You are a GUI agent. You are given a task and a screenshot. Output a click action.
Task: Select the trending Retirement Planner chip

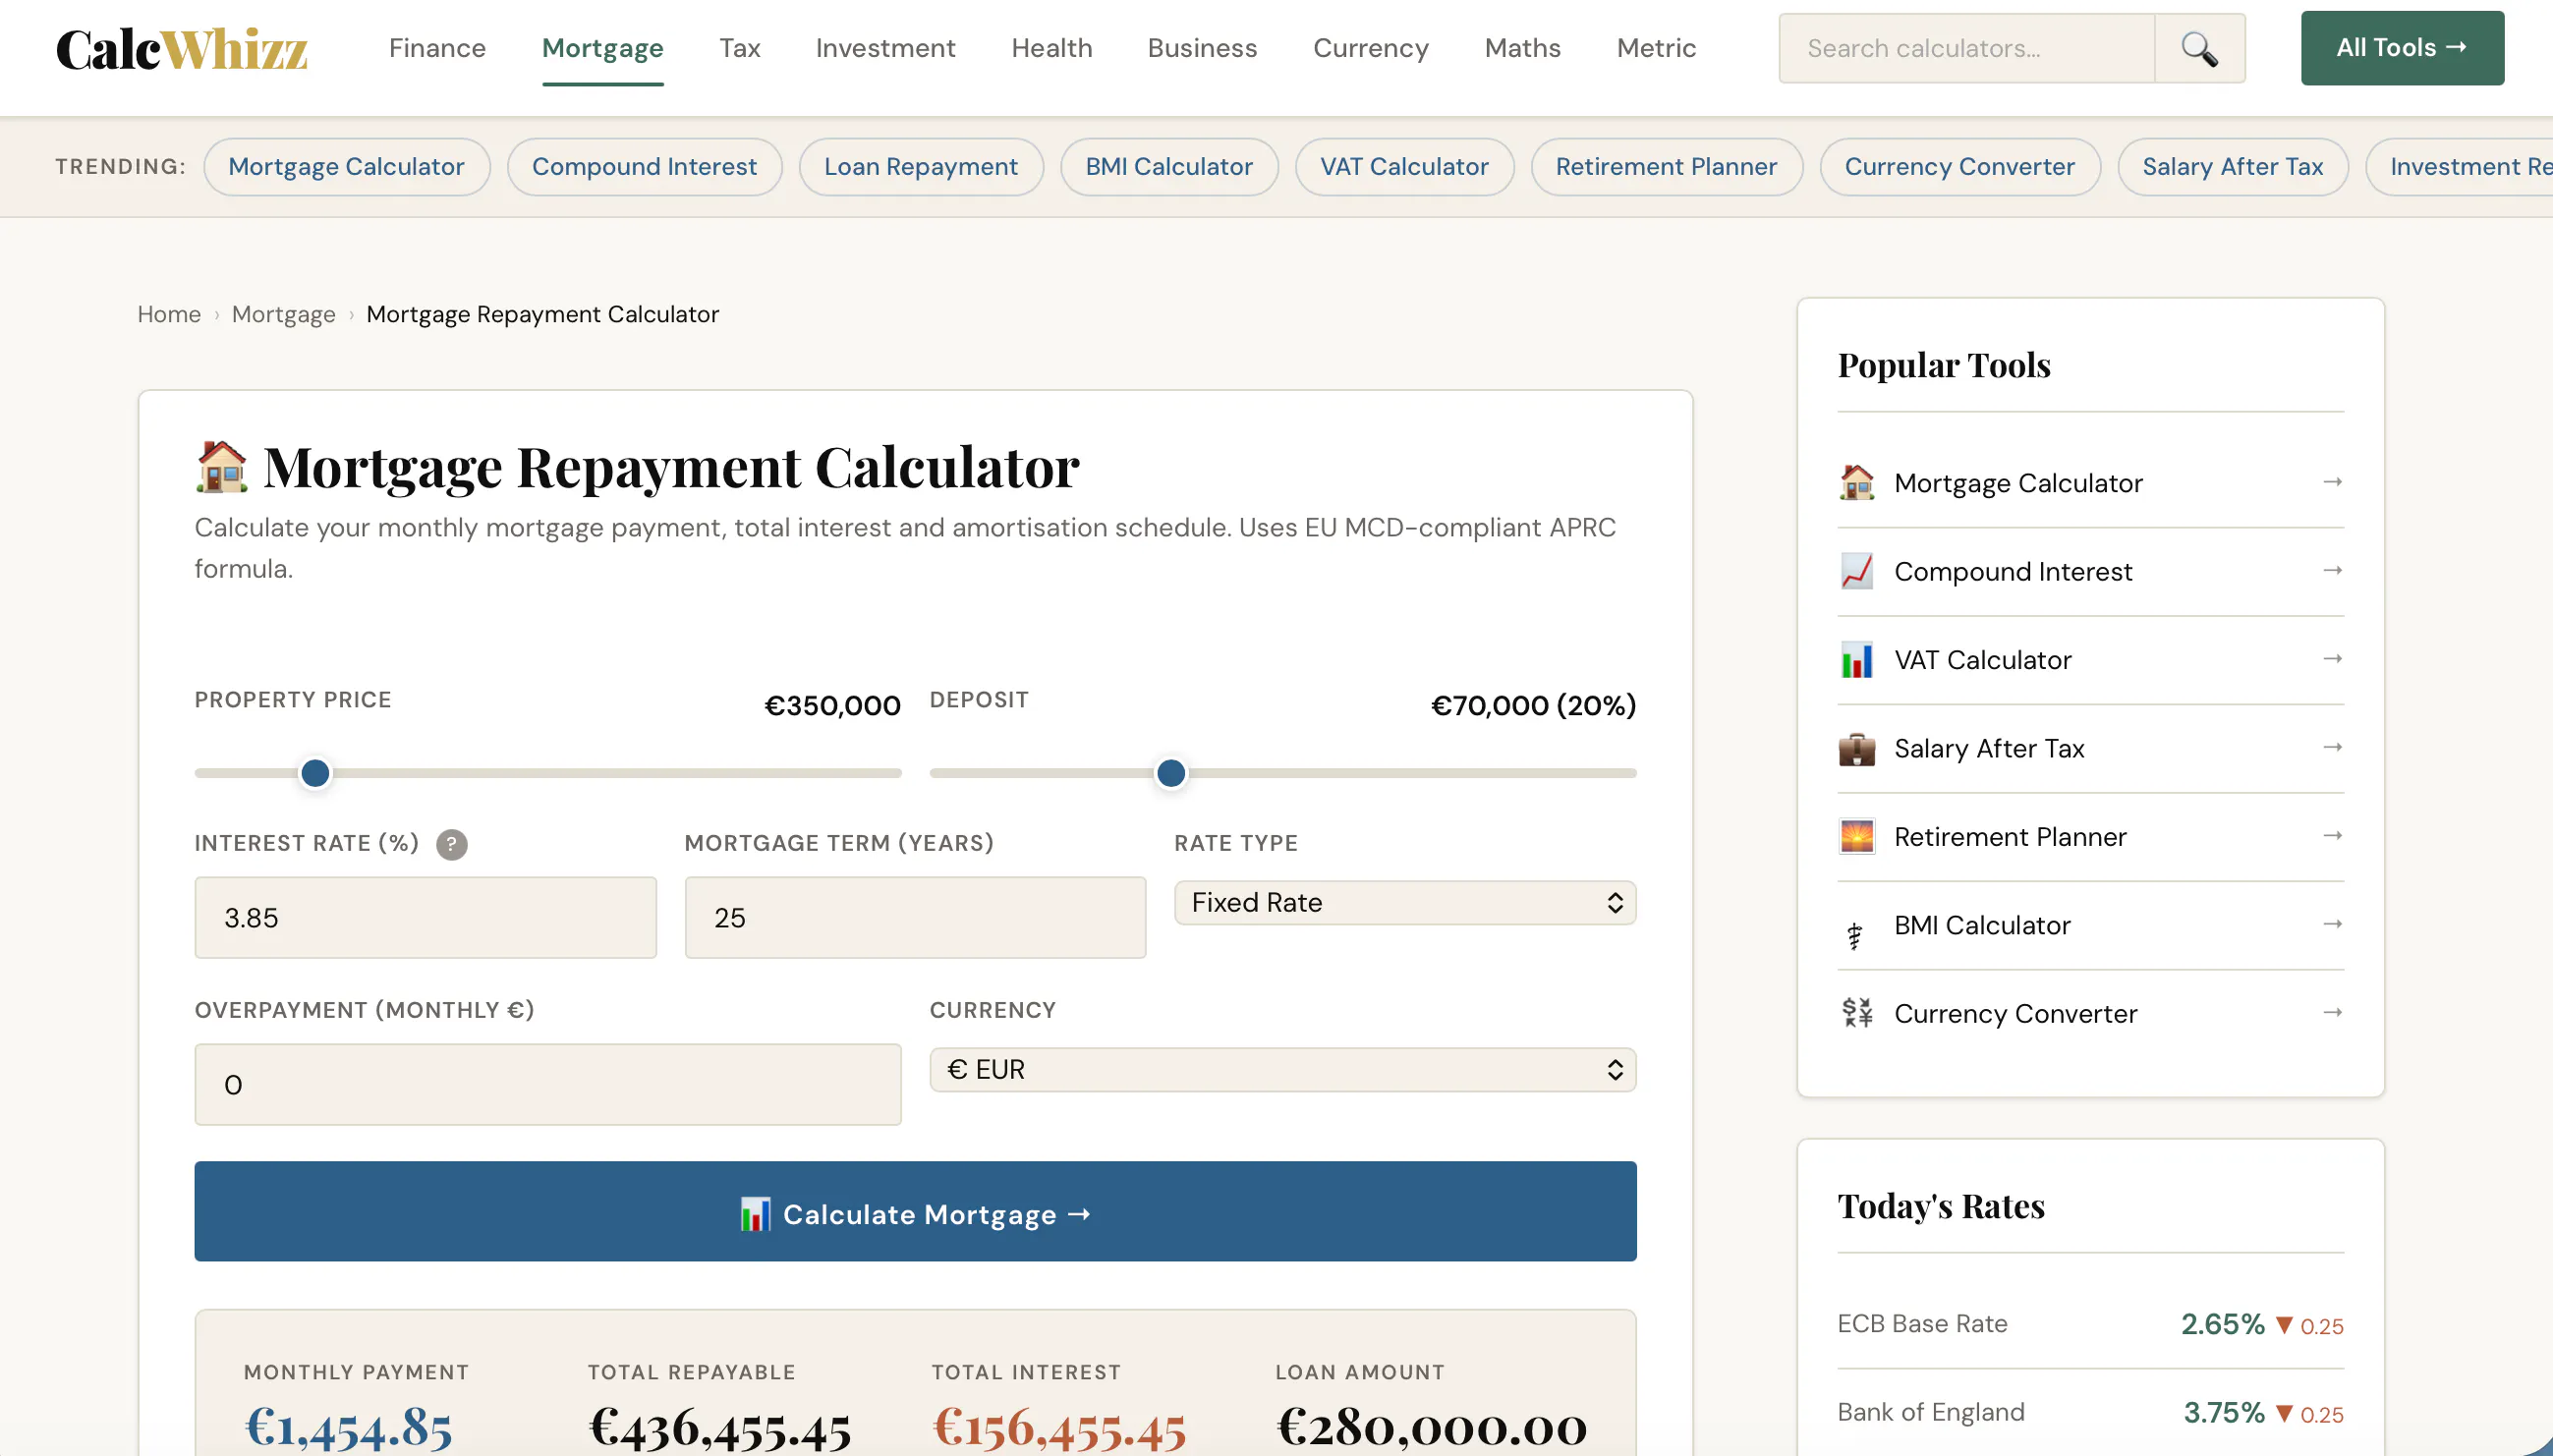click(x=1666, y=166)
